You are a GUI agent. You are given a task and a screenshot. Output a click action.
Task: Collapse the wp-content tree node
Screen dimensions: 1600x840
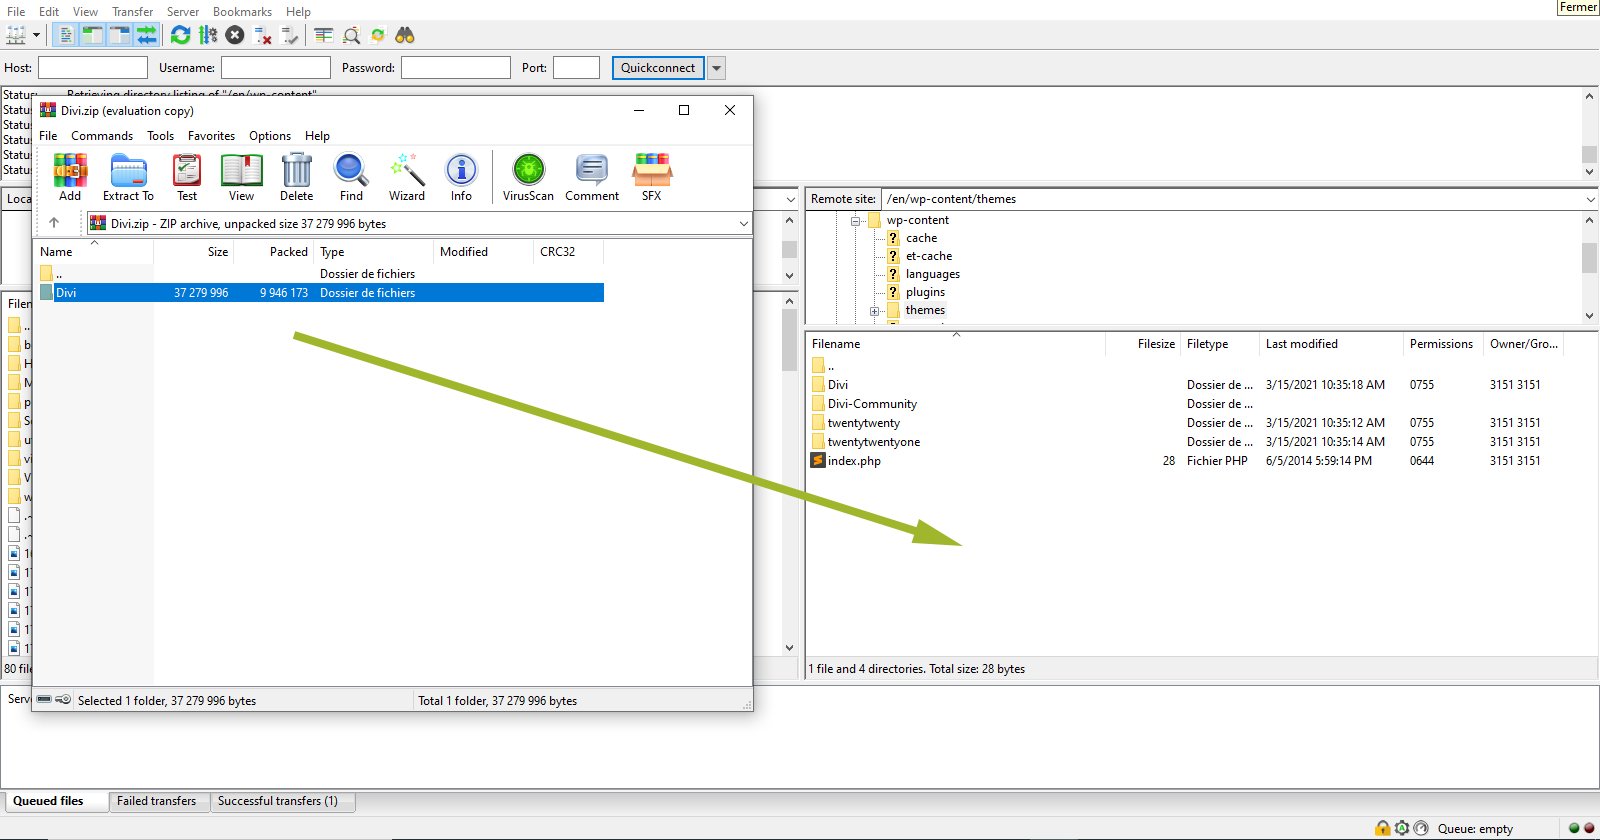pyautogui.click(x=856, y=221)
